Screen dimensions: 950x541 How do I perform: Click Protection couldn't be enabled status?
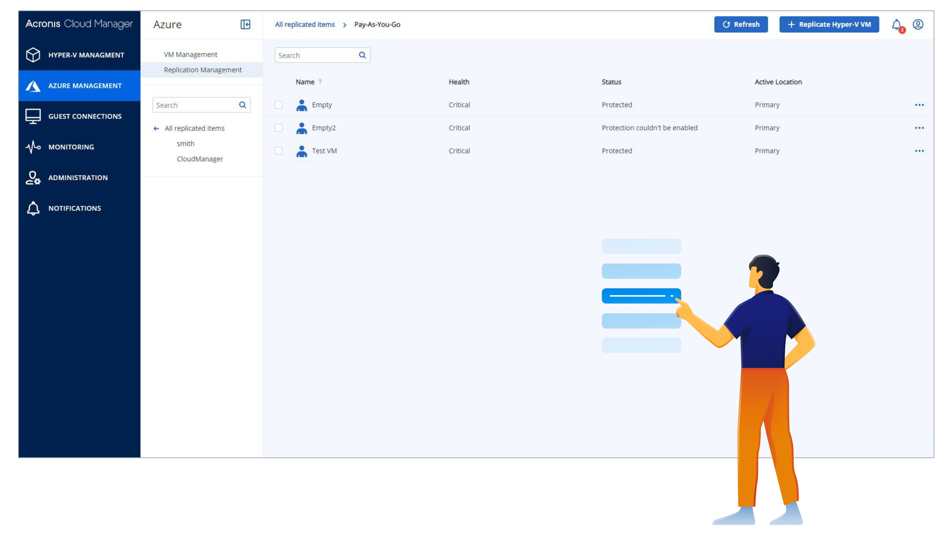[x=649, y=128]
